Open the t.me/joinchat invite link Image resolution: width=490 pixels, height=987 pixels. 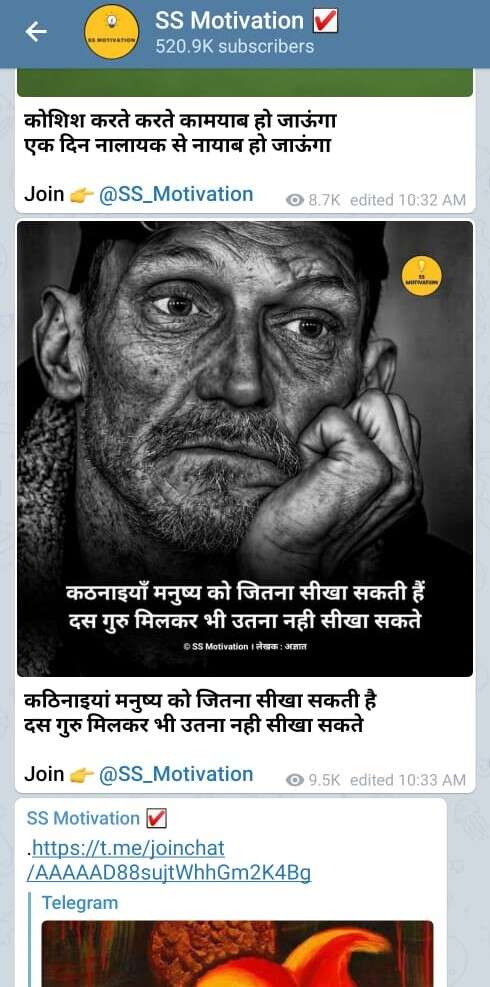point(170,860)
